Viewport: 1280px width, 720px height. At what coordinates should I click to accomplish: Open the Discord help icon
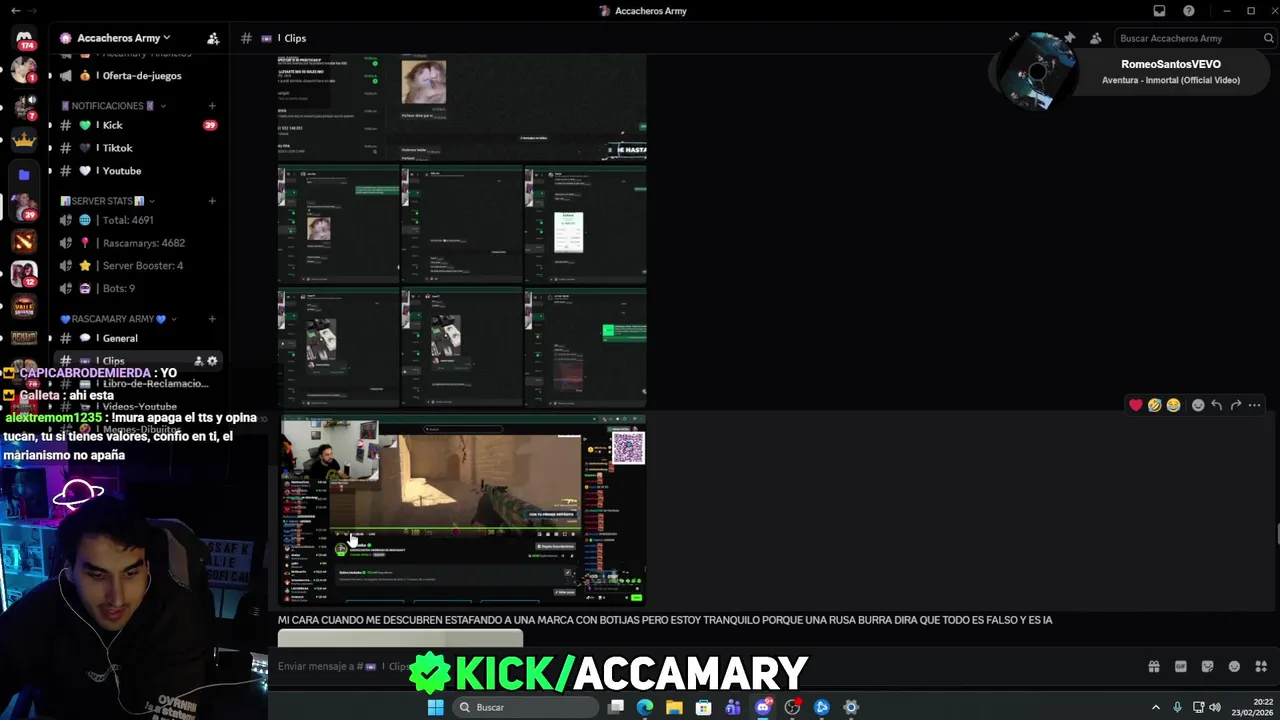pos(1189,11)
